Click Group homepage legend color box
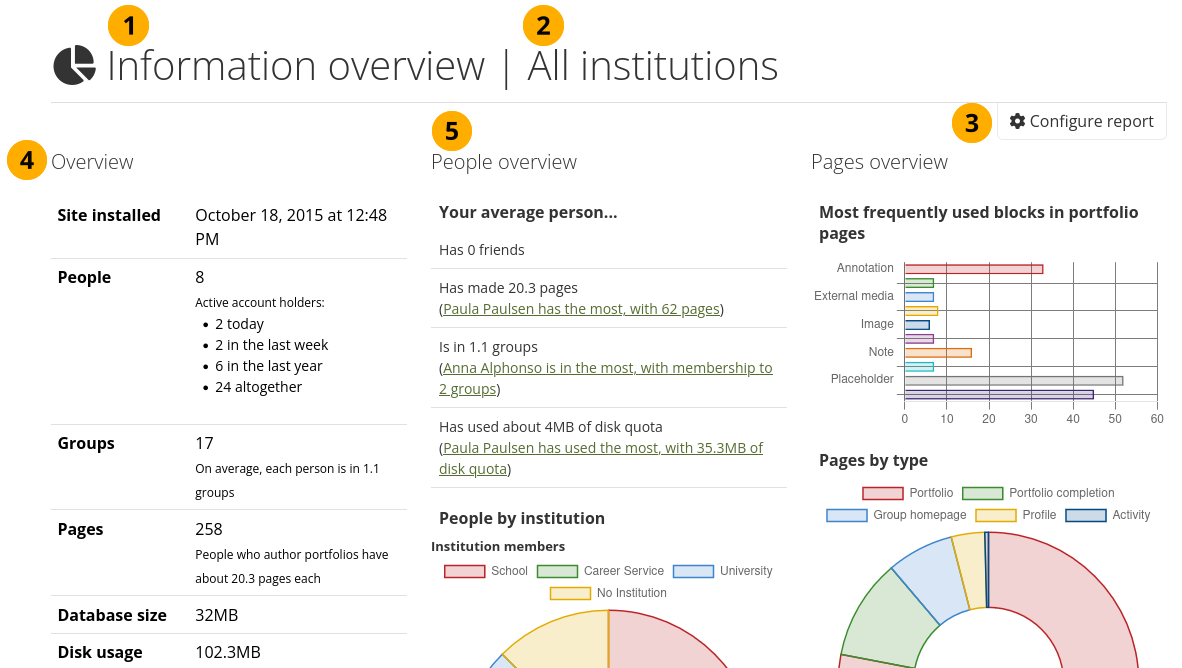Screen dimensions: 1182x668 [x=846, y=515]
